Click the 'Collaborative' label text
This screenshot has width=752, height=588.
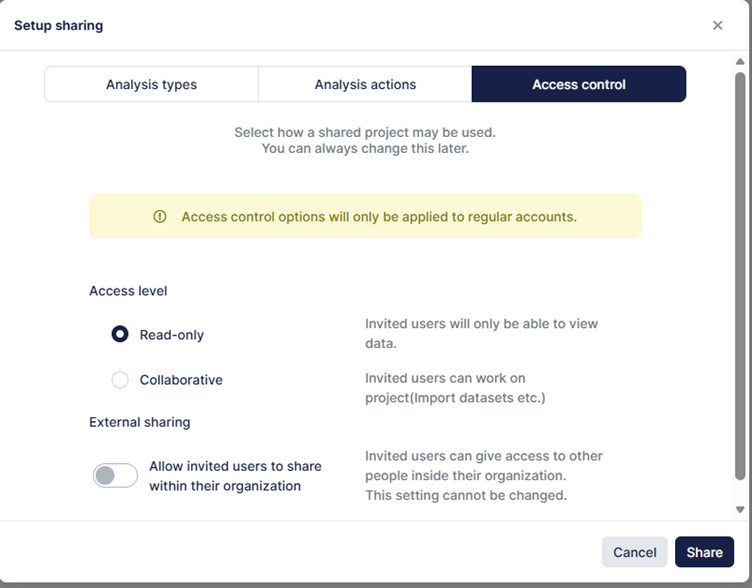pos(181,380)
